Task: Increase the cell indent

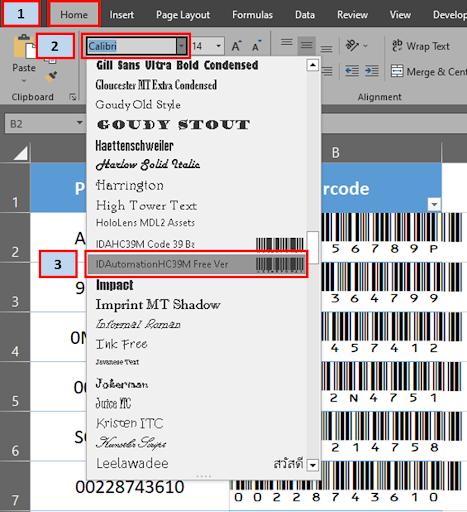Action: click(x=372, y=71)
